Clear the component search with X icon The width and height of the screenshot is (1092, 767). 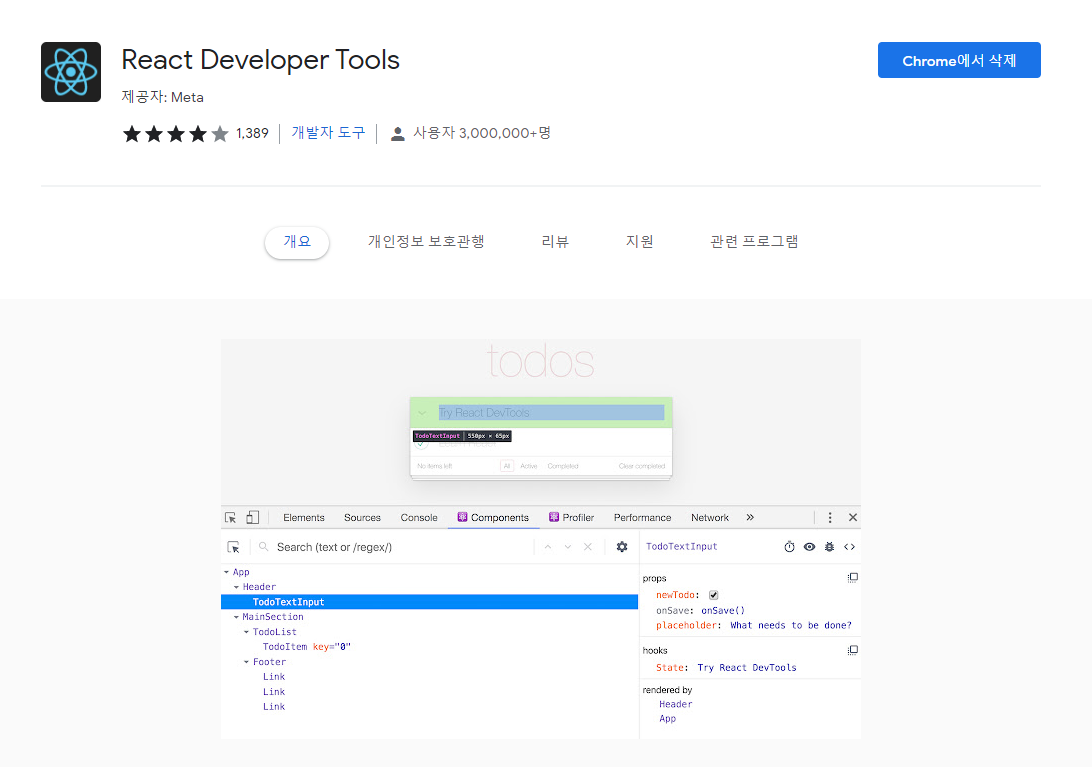pos(588,548)
